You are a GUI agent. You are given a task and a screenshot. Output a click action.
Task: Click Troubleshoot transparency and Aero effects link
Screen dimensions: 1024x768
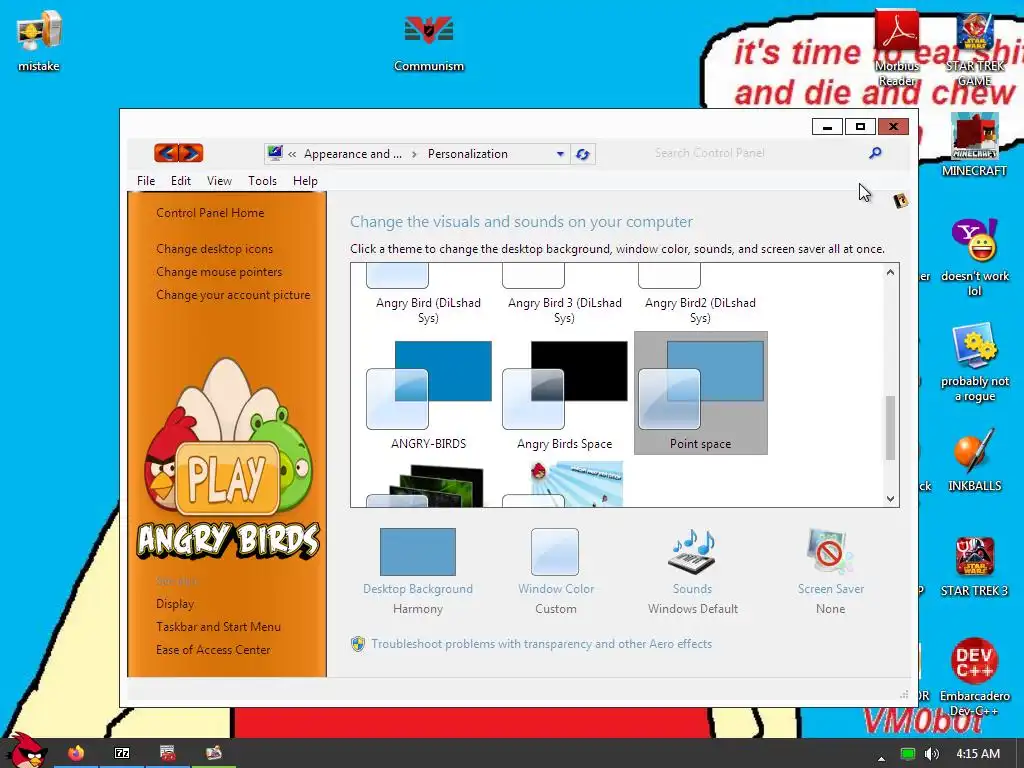pyautogui.click(x=541, y=644)
